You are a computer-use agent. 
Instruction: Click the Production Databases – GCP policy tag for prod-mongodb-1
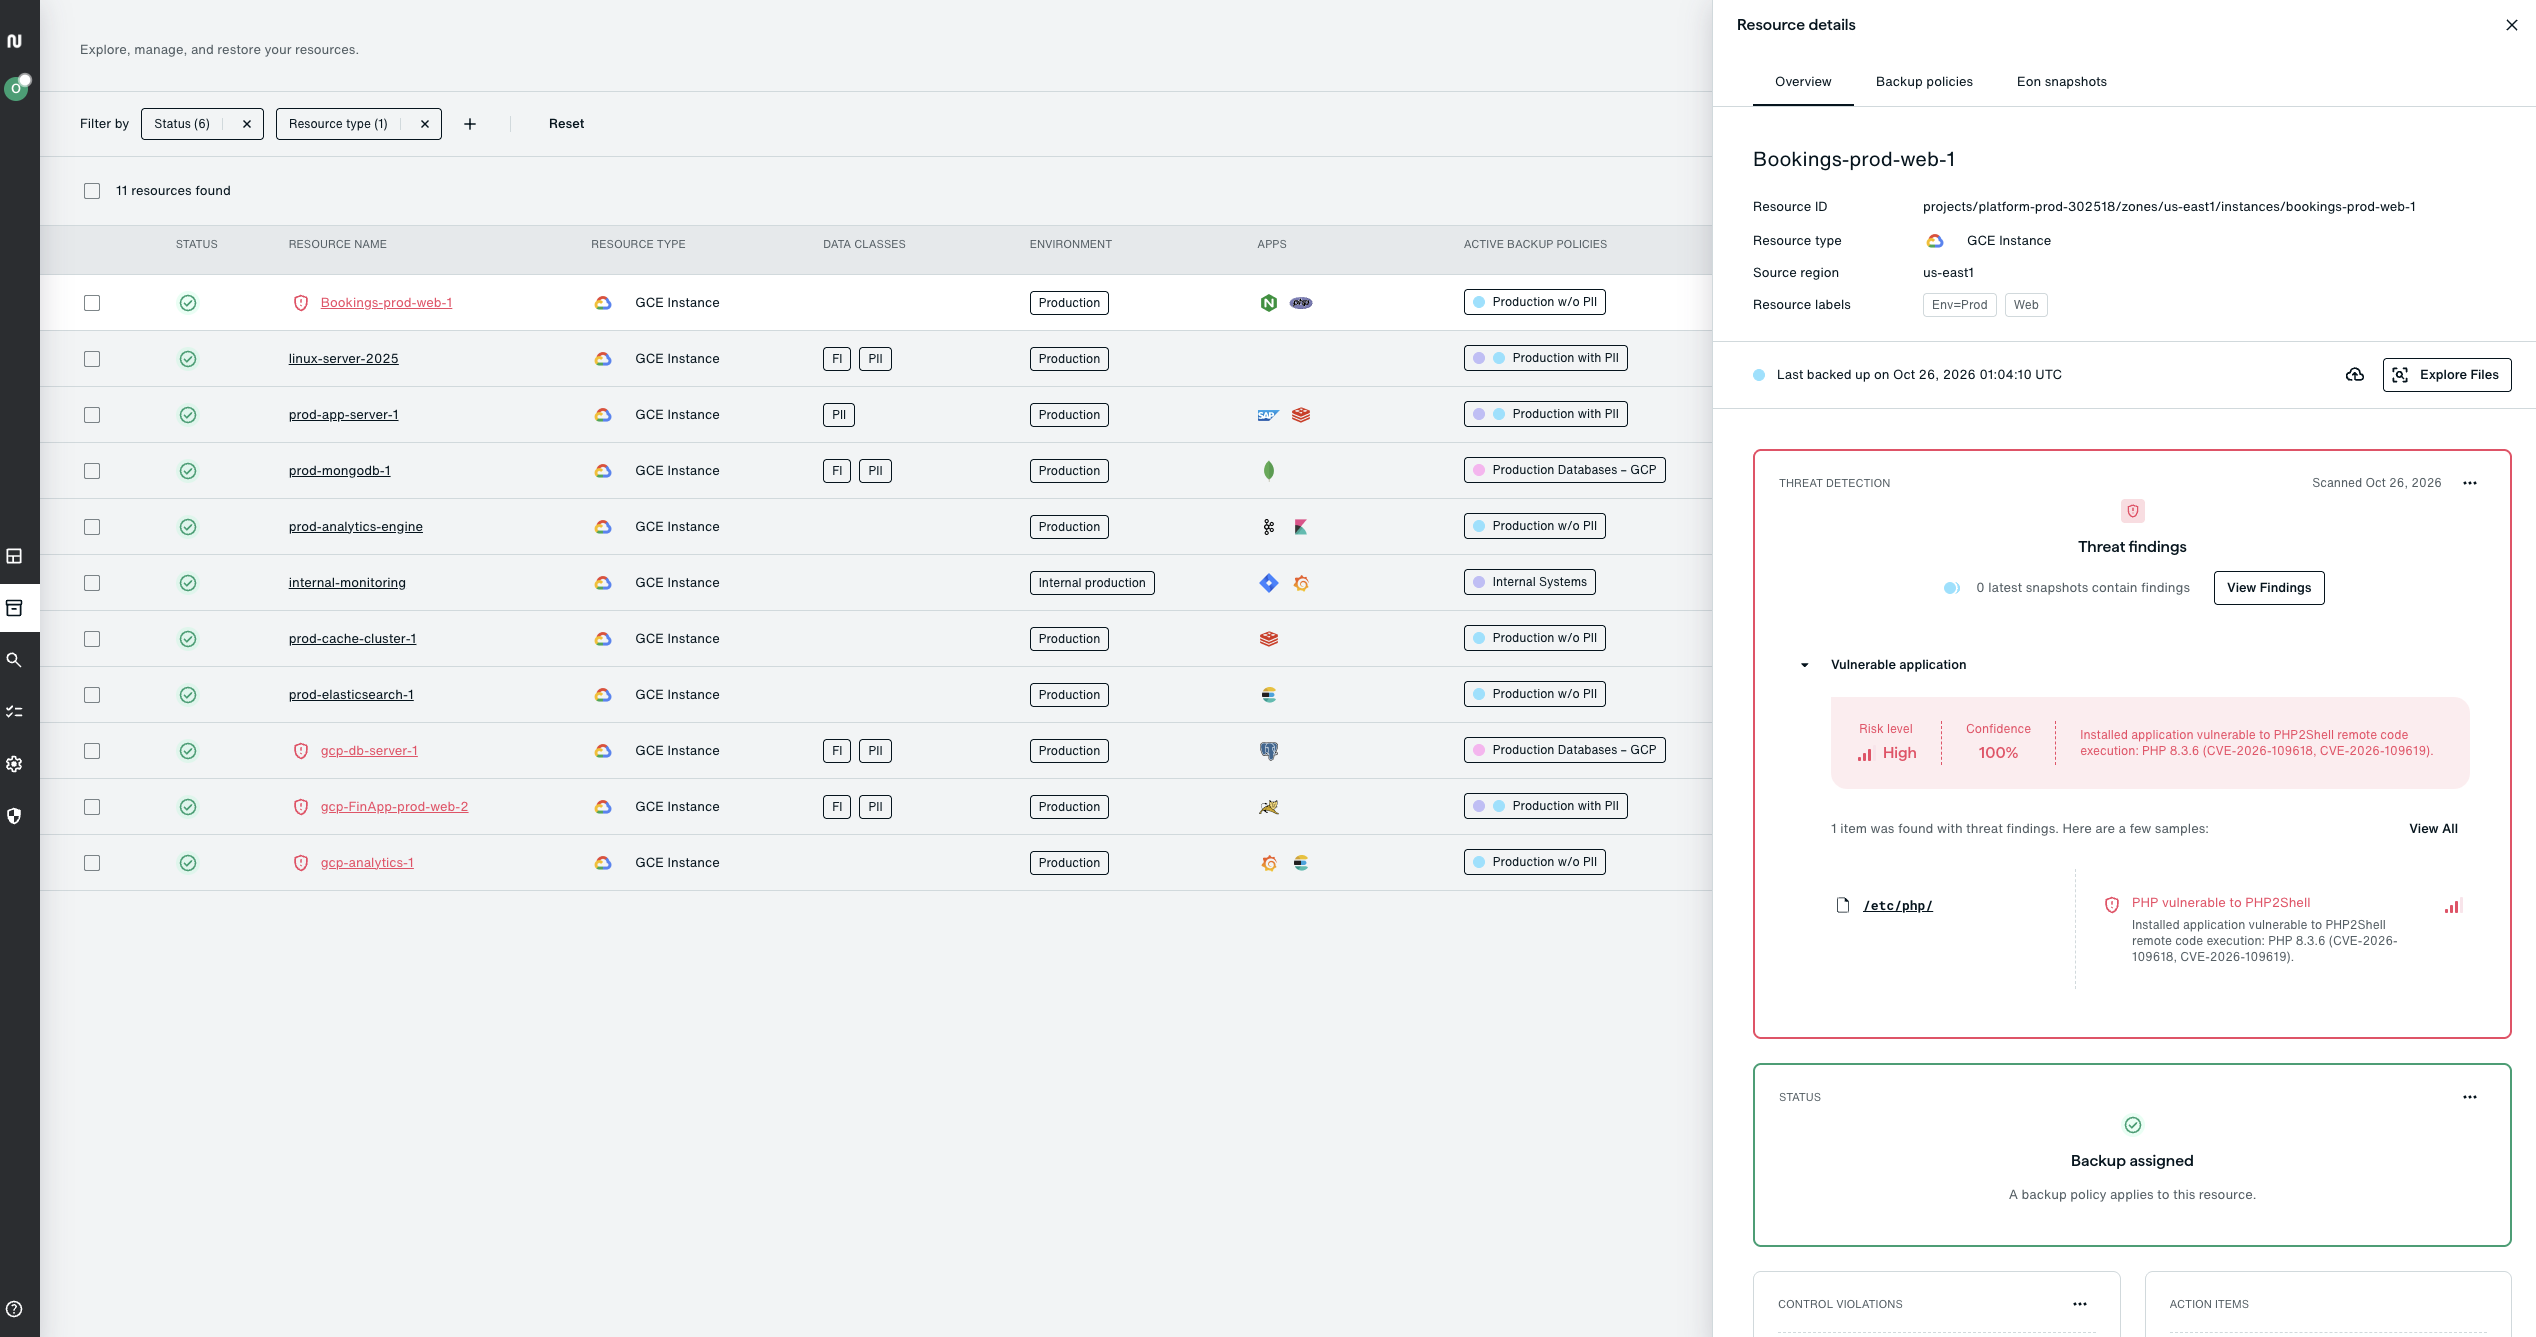[x=1565, y=470]
